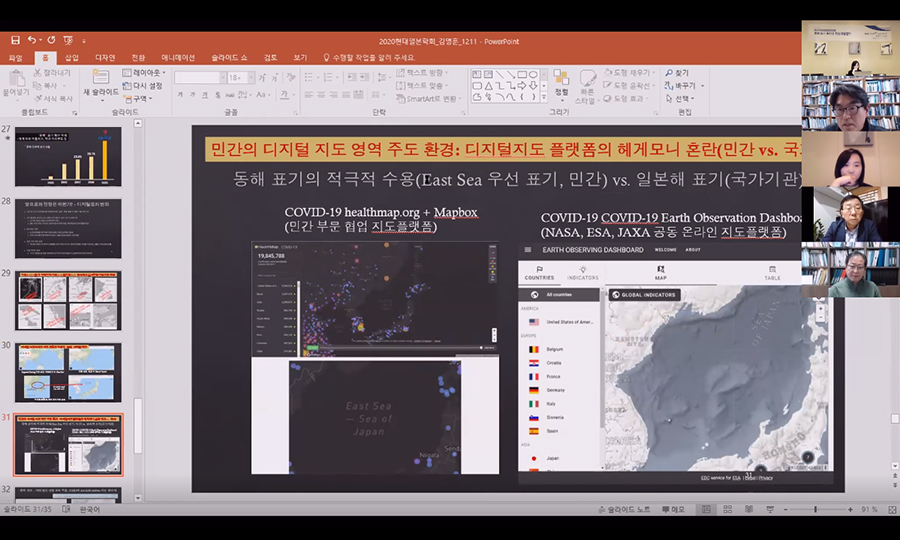
Task: Align text left
Action: coord(308,95)
